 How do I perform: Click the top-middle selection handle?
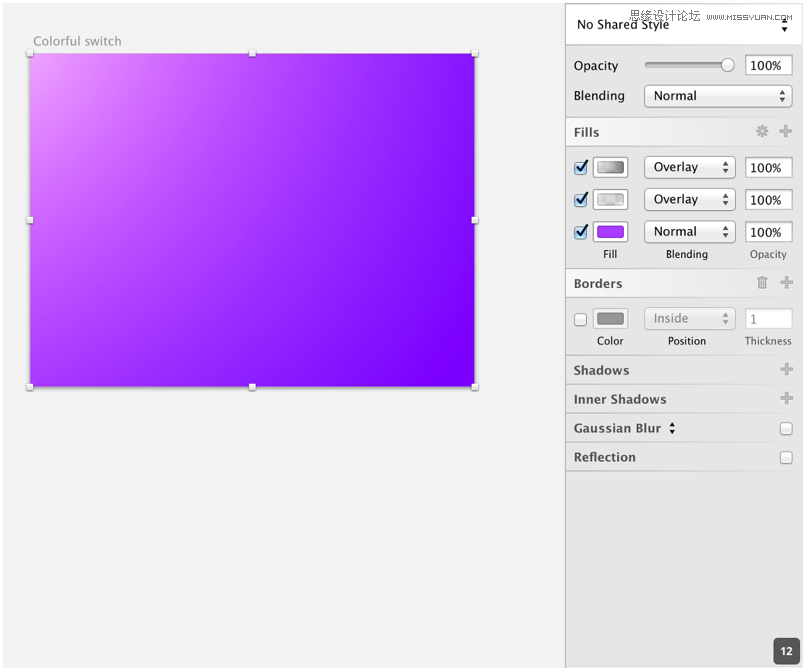pyautogui.click(x=252, y=53)
